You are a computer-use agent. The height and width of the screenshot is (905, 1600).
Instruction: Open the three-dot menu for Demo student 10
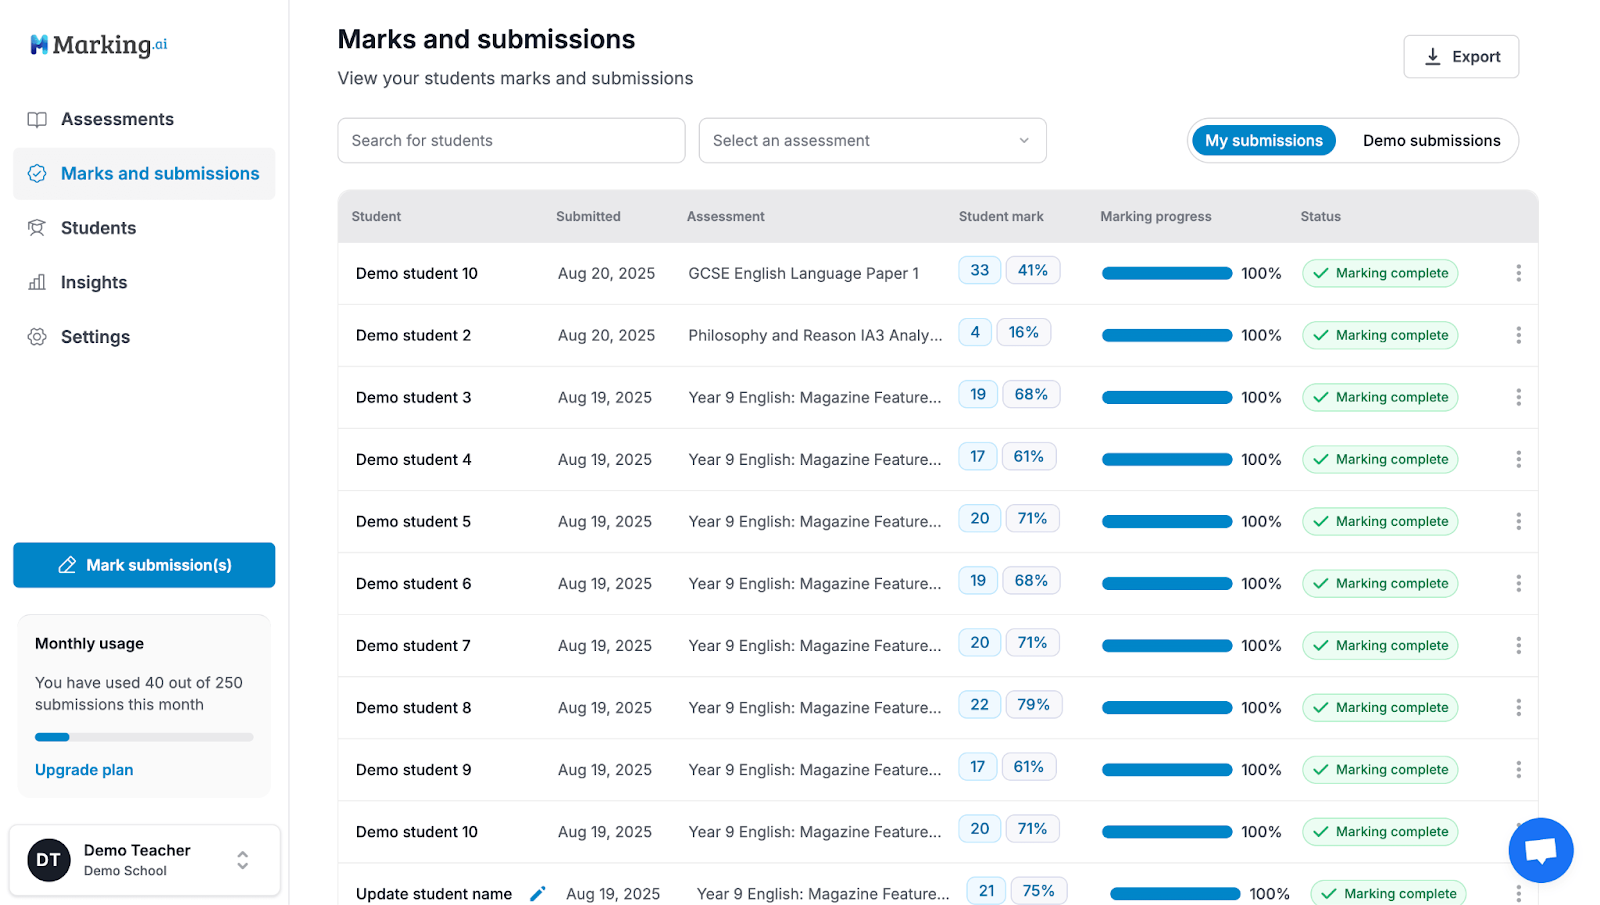pyautogui.click(x=1519, y=273)
